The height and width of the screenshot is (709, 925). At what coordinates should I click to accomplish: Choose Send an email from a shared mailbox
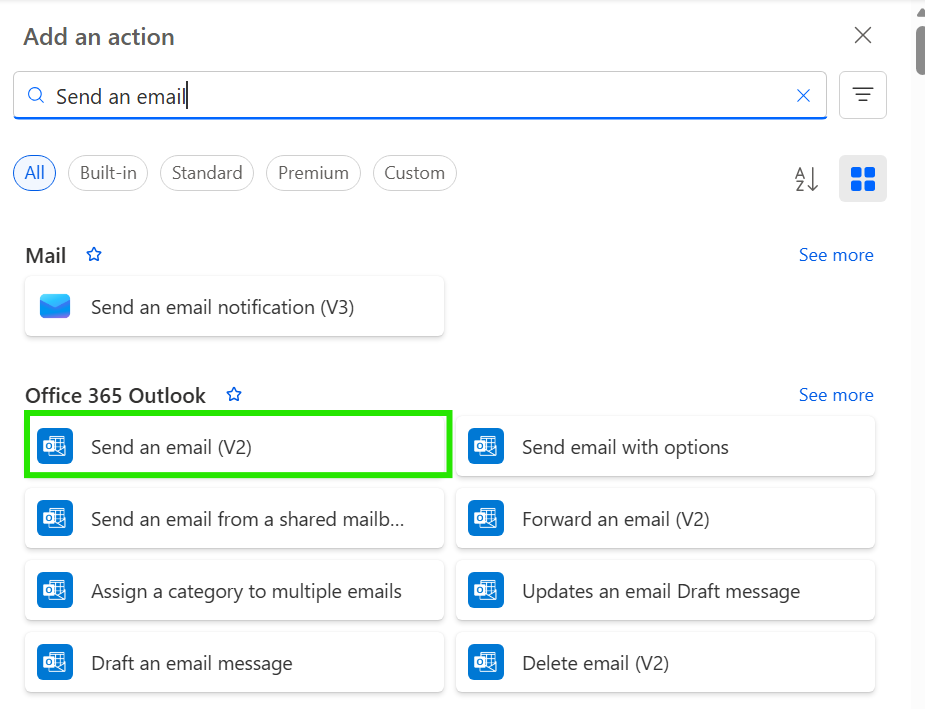point(234,518)
